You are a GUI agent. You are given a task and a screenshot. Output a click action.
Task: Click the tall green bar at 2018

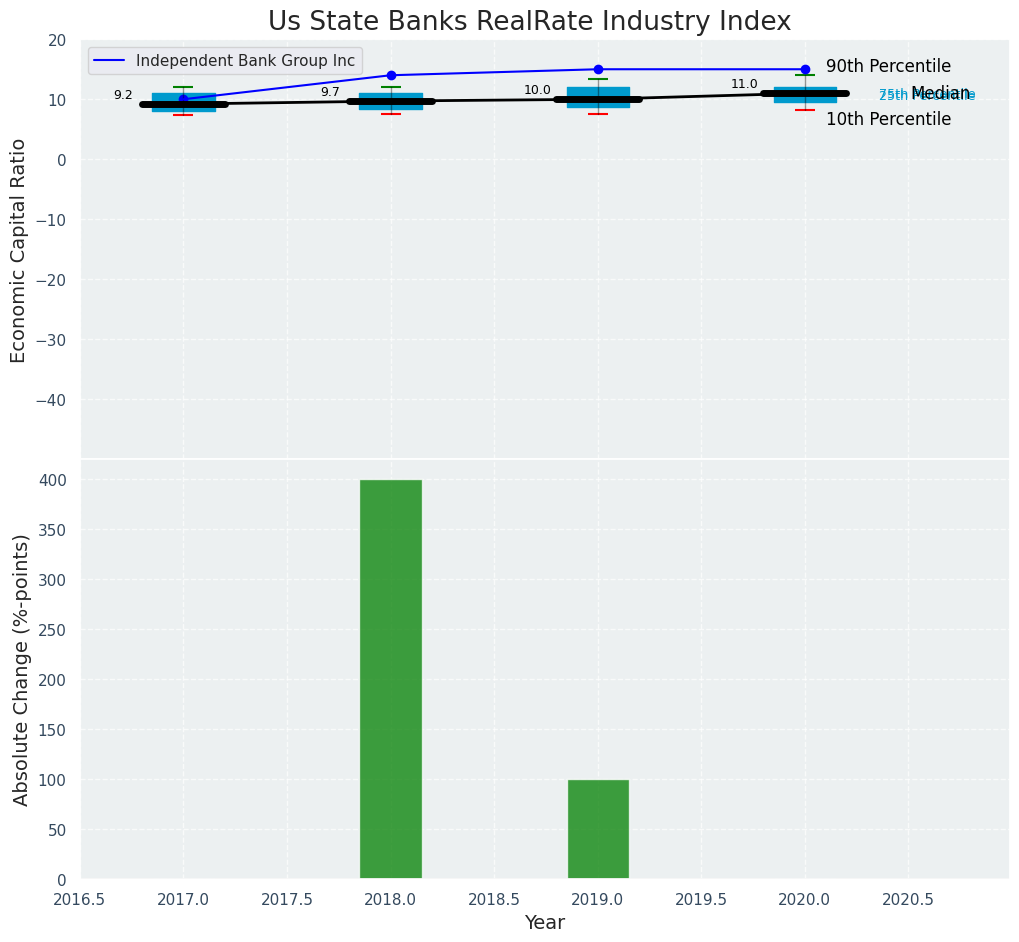point(391,679)
